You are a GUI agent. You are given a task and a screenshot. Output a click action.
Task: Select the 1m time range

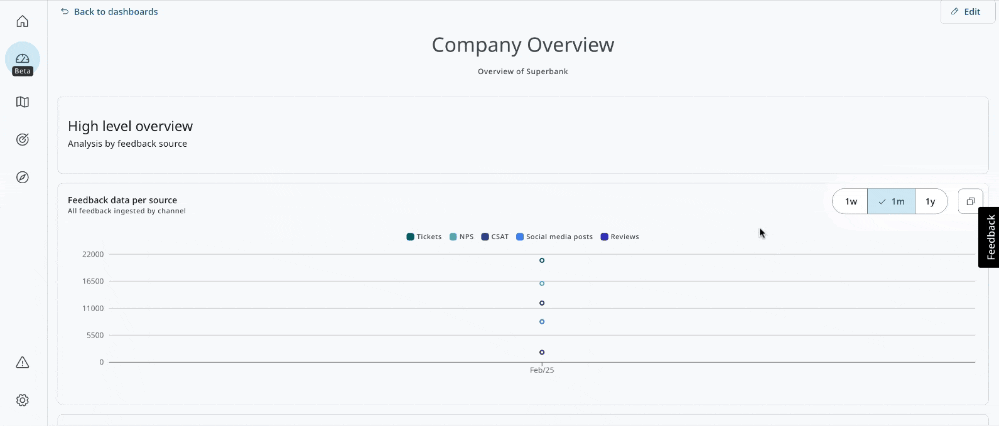coord(891,201)
